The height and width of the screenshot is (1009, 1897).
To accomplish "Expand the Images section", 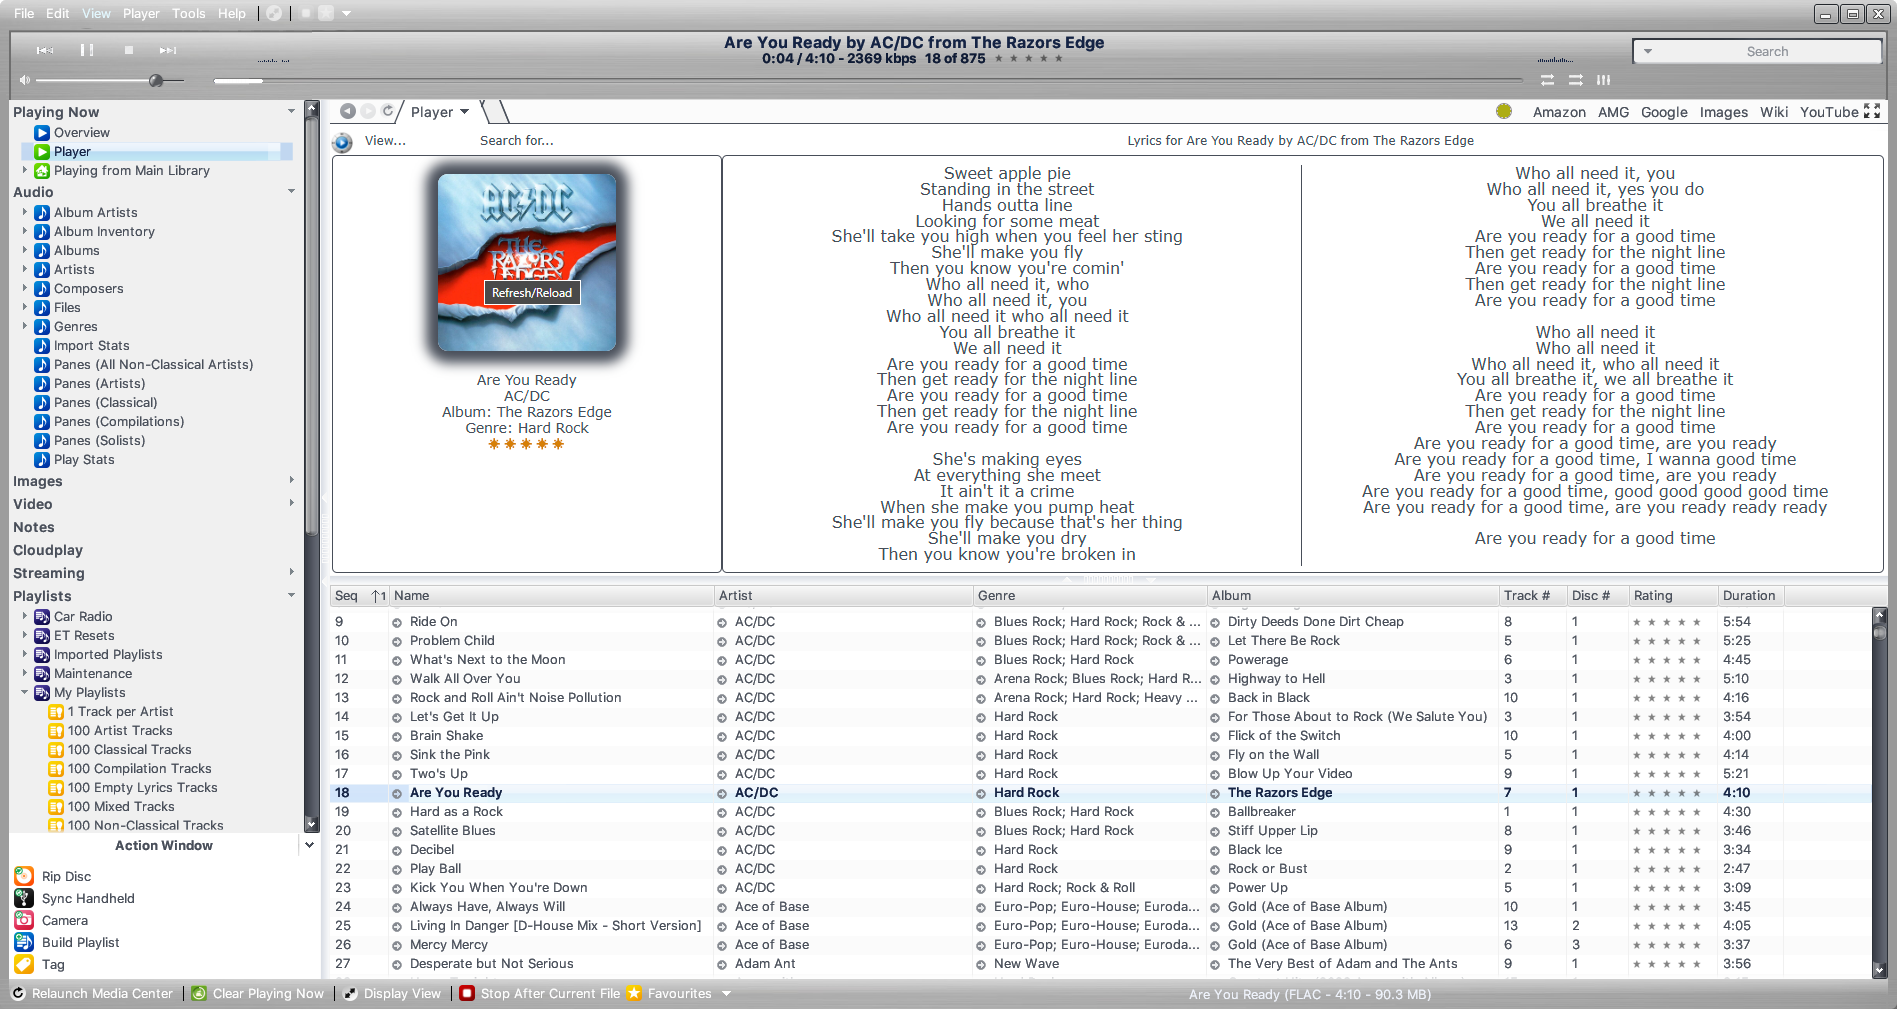I will 291,480.
